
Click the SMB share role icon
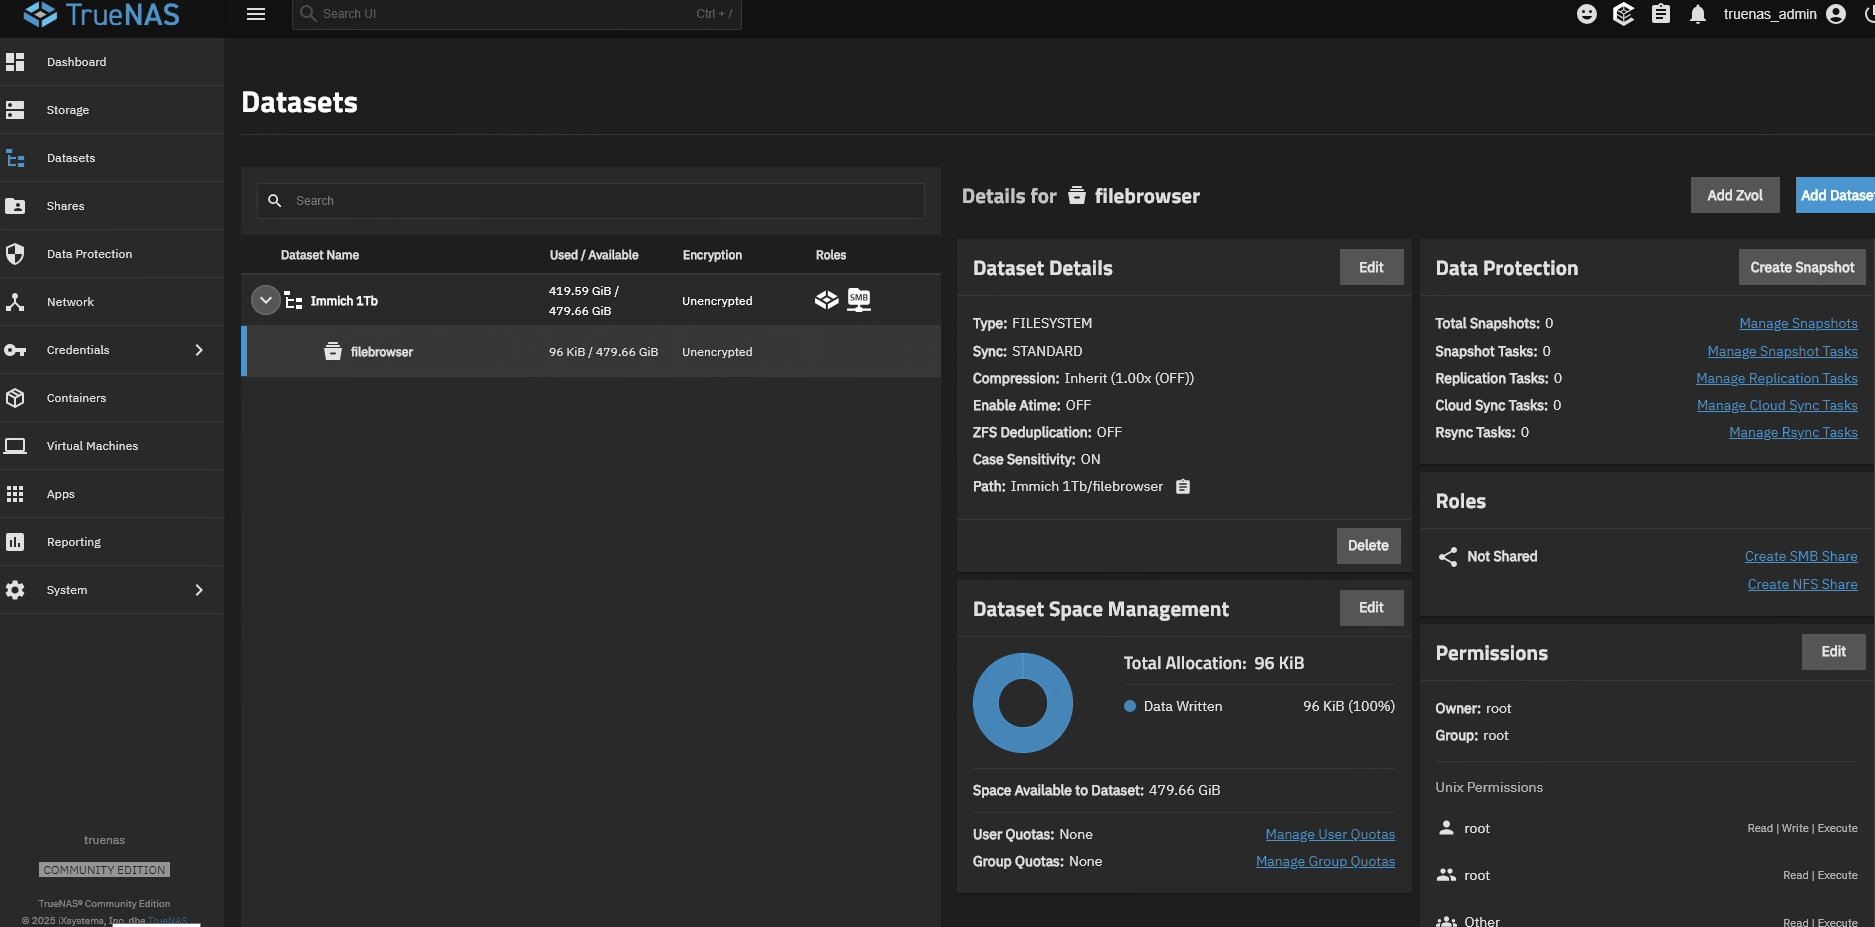[859, 300]
